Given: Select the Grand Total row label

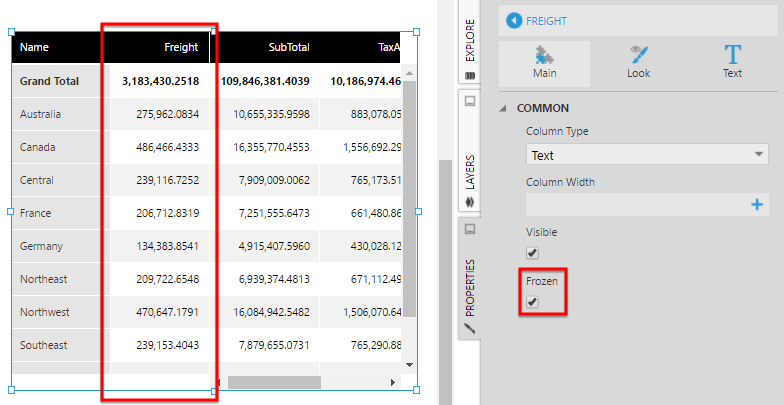Looking at the screenshot, I should [x=49, y=81].
